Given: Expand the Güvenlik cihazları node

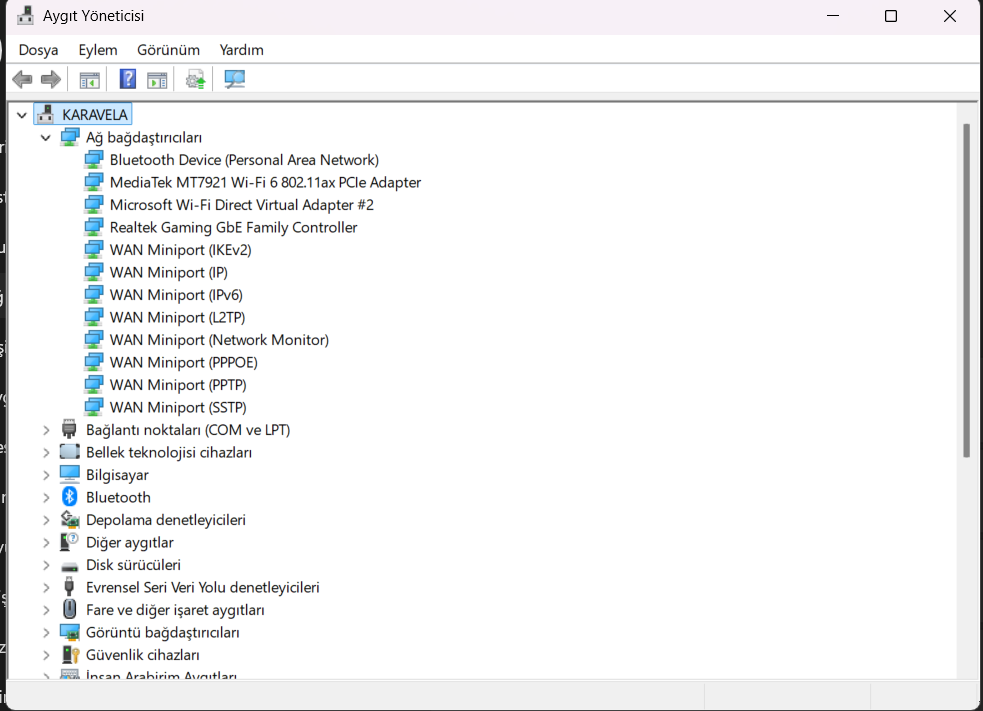Looking at the screenshot, I should point(46,655).
